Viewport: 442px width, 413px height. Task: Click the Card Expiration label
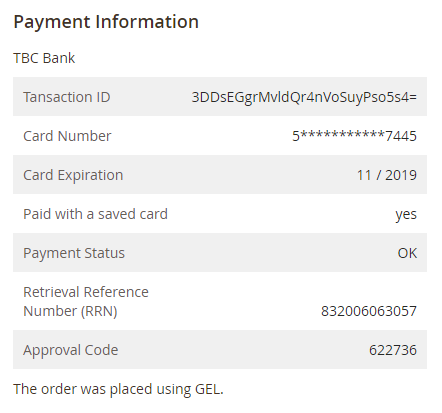(x=73, y=175)
